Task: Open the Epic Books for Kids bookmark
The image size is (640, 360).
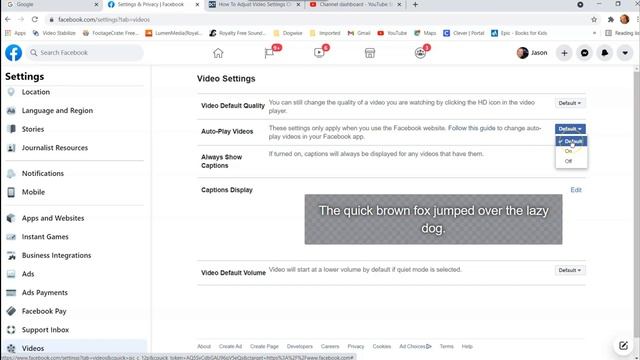Action: [519, 33]
